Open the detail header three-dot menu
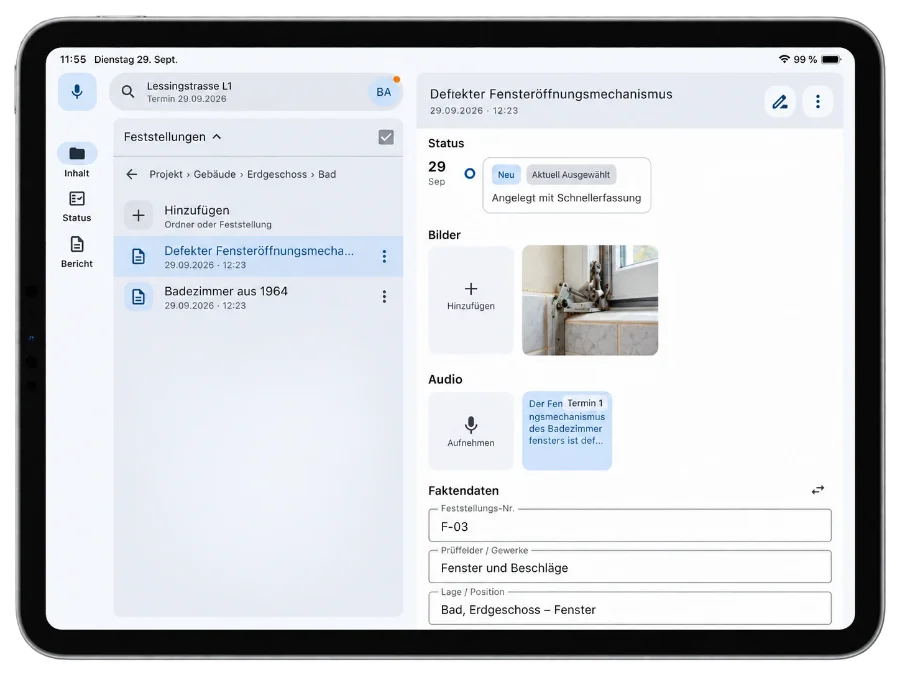Image resolution: width=900 pixels, height=675 pixels. tap(818, 102)
